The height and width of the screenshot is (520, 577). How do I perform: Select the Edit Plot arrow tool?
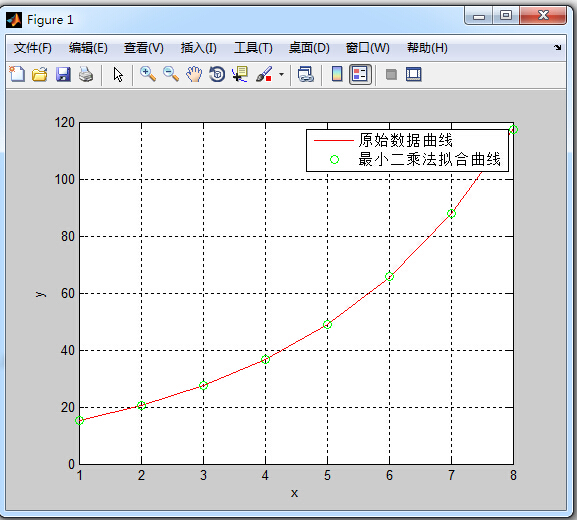pyautogui.click(x=118, y=75)
